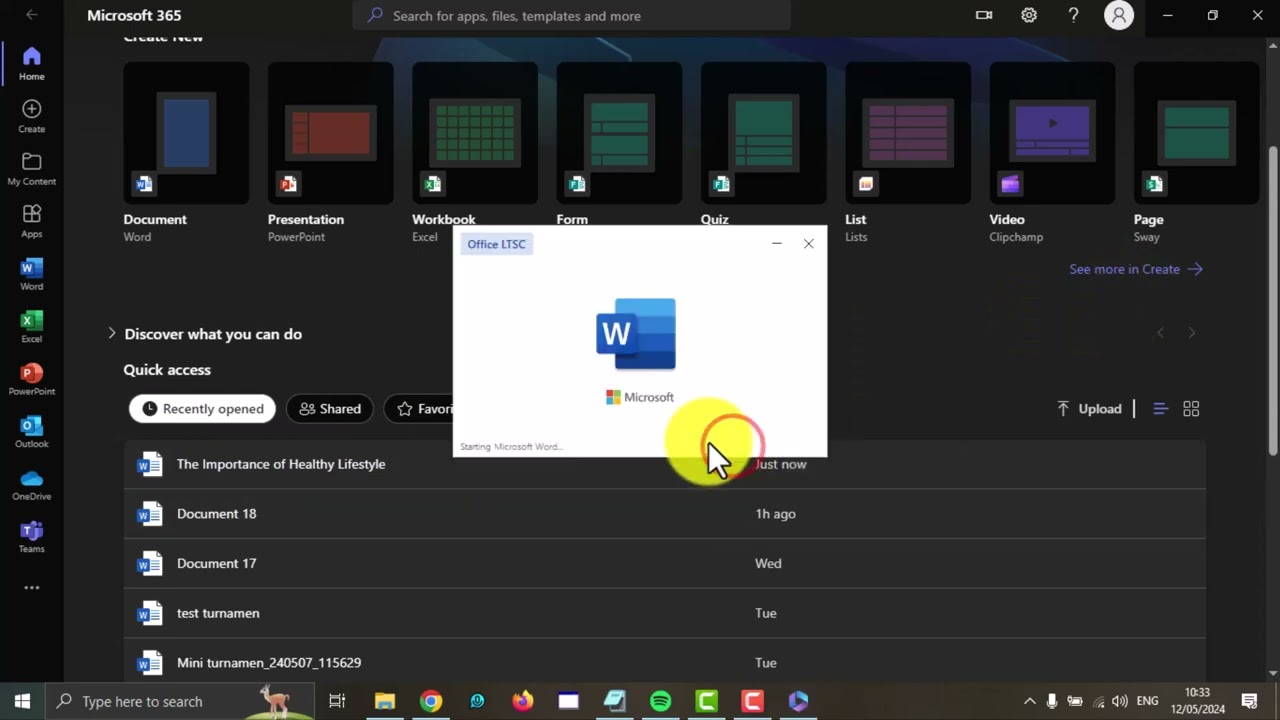Show hidden system tray icons
1280x720 pixels.
[x=1029, y=701]
